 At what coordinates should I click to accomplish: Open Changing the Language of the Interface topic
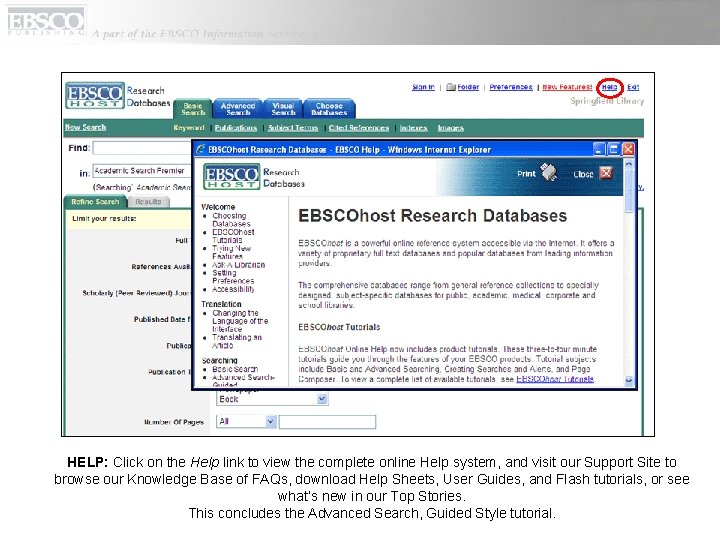click(240, 321)
